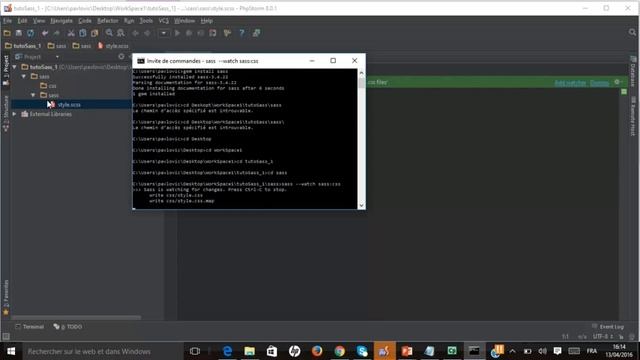Open Chrome from the taskbar
The height and width of the screenshot is (360, 640).
click(339, 351)
